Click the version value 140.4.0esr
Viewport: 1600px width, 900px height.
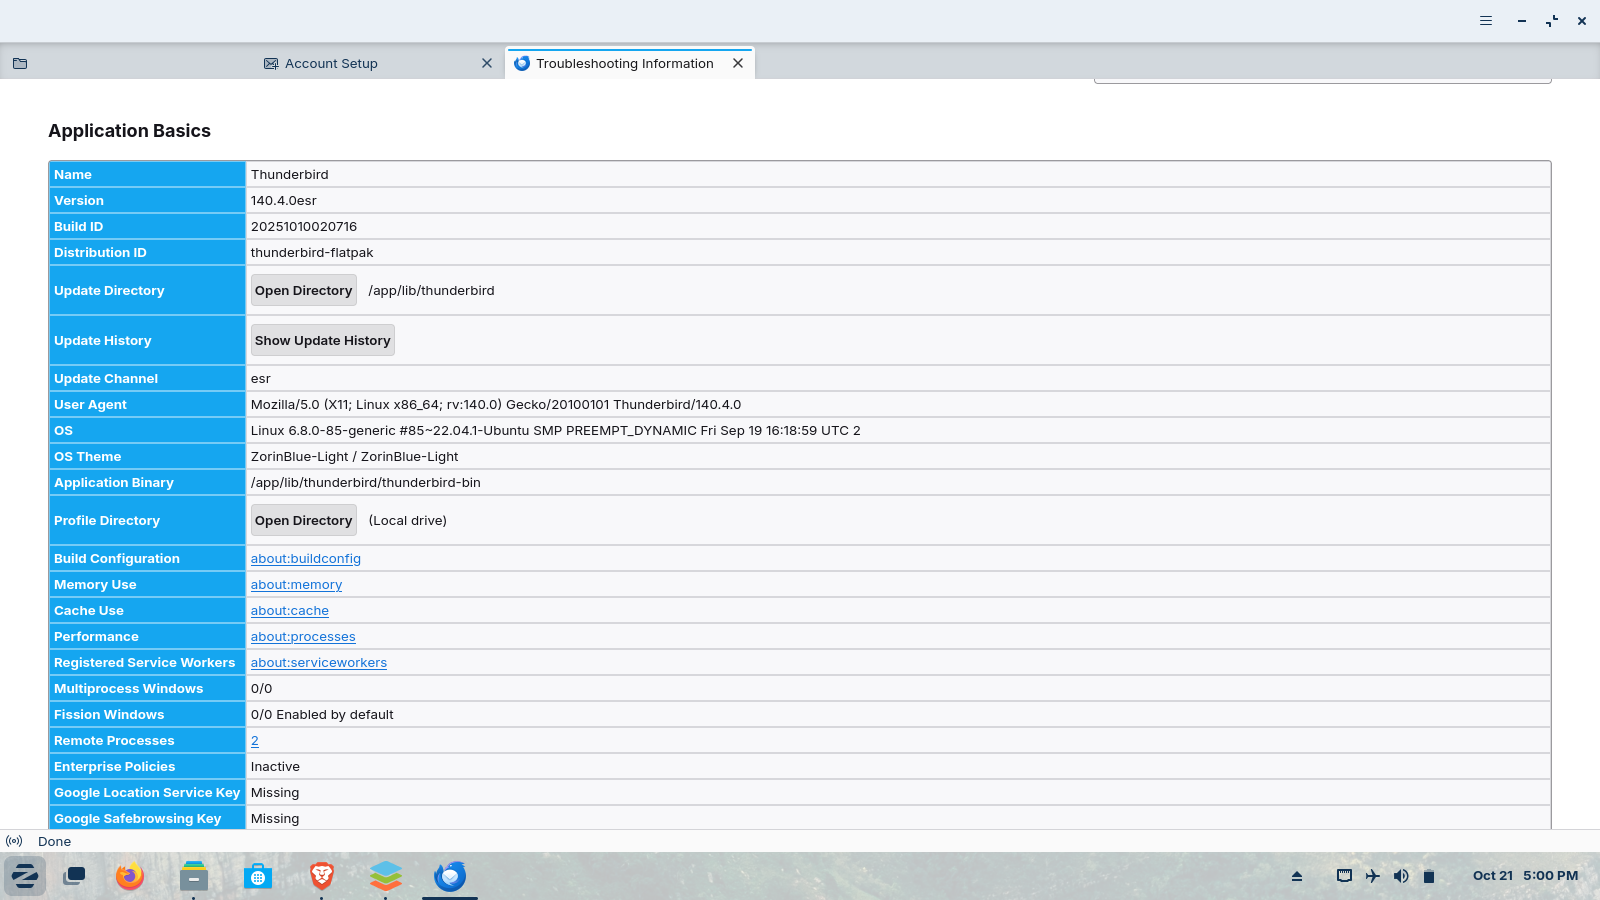coord(284,201)
